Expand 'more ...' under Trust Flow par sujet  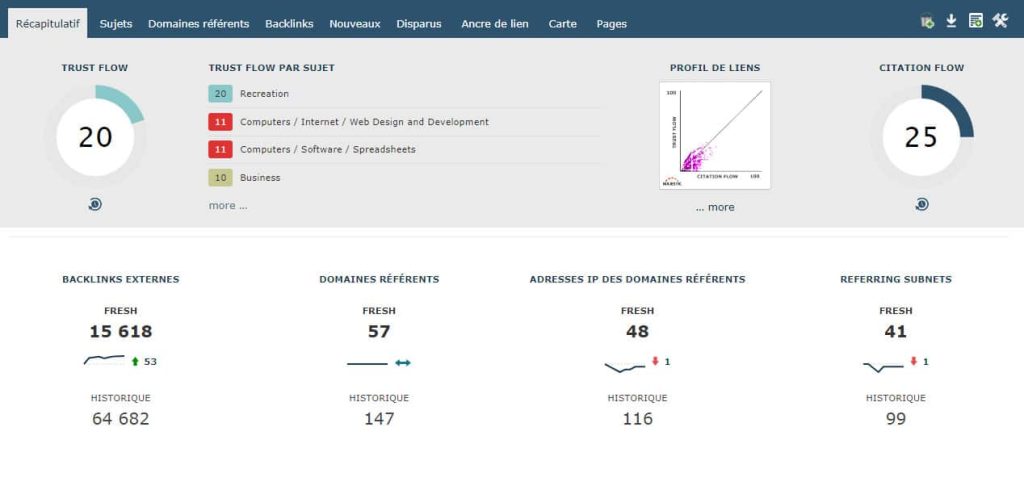pos(228,206)
